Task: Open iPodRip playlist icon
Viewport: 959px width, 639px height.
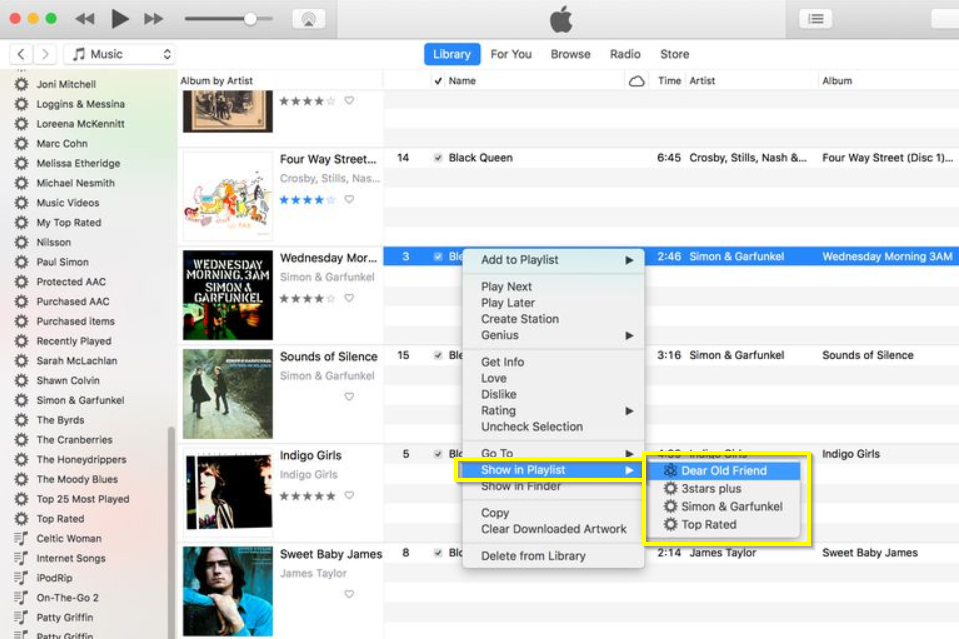Action: click(21, 578)
